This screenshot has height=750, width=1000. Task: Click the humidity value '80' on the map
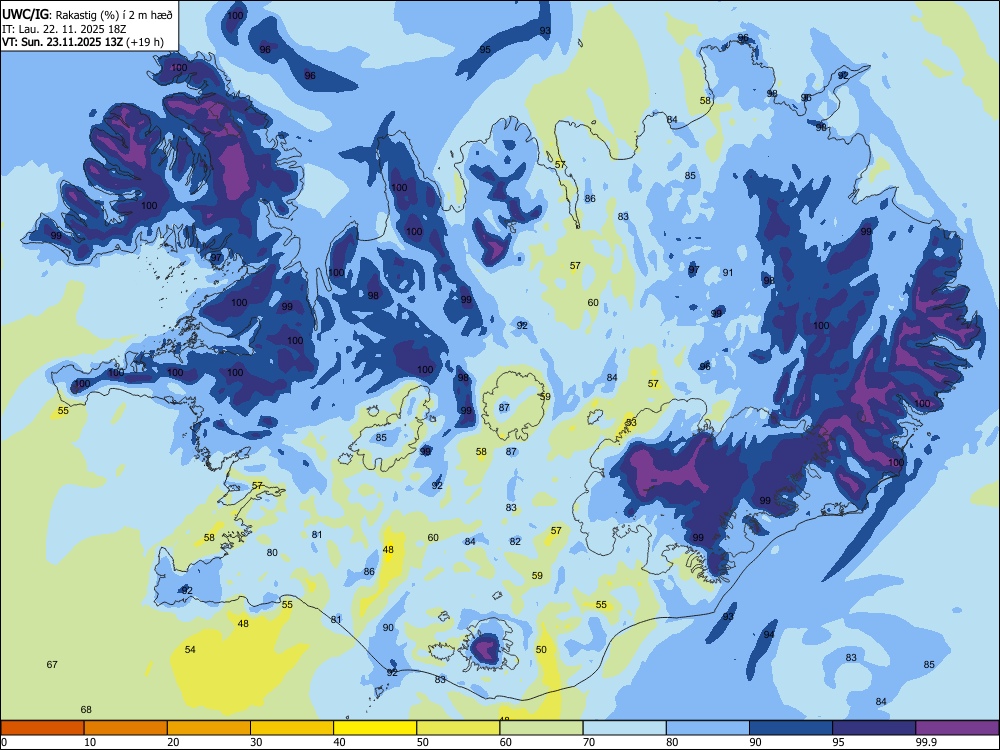[x=272, y=553]
